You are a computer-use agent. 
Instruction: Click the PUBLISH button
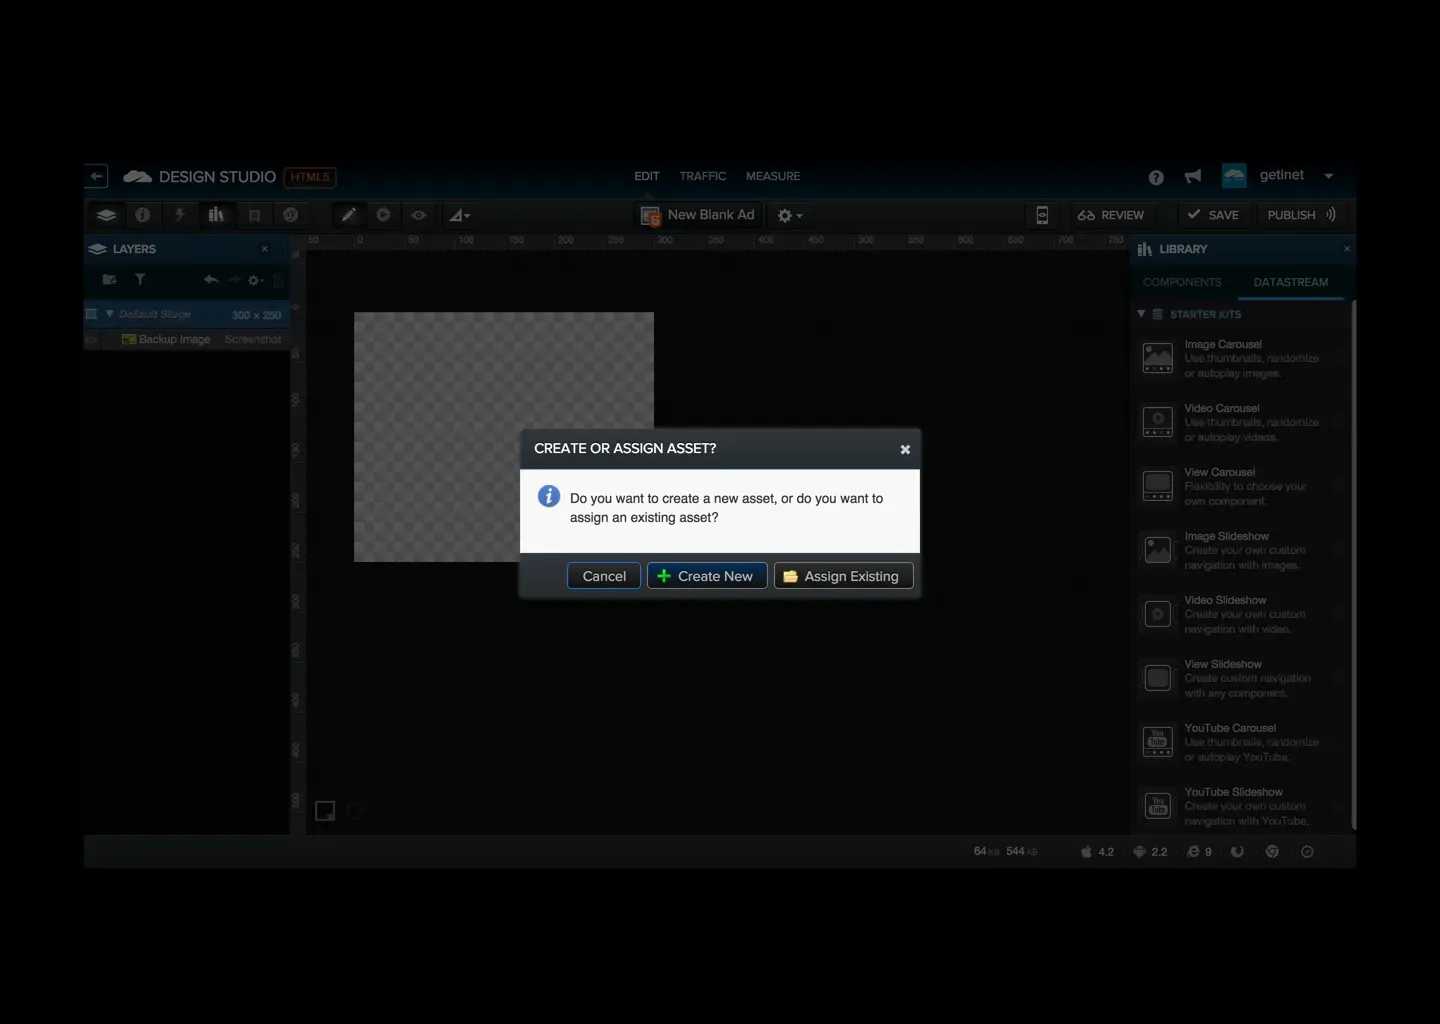point(1301,215)
